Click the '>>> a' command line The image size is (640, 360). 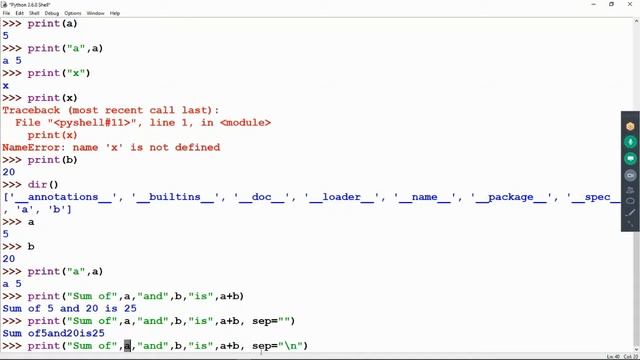[x=18, y=222]
